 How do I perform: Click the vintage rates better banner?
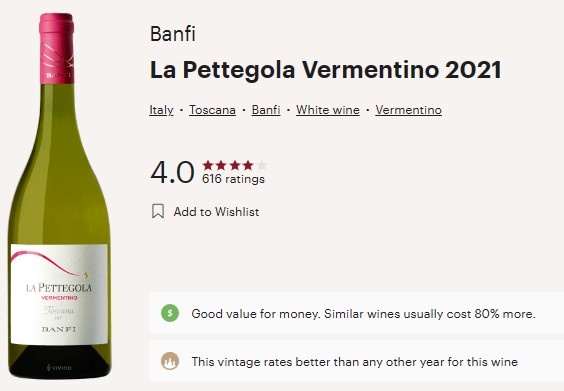point(356,361)
